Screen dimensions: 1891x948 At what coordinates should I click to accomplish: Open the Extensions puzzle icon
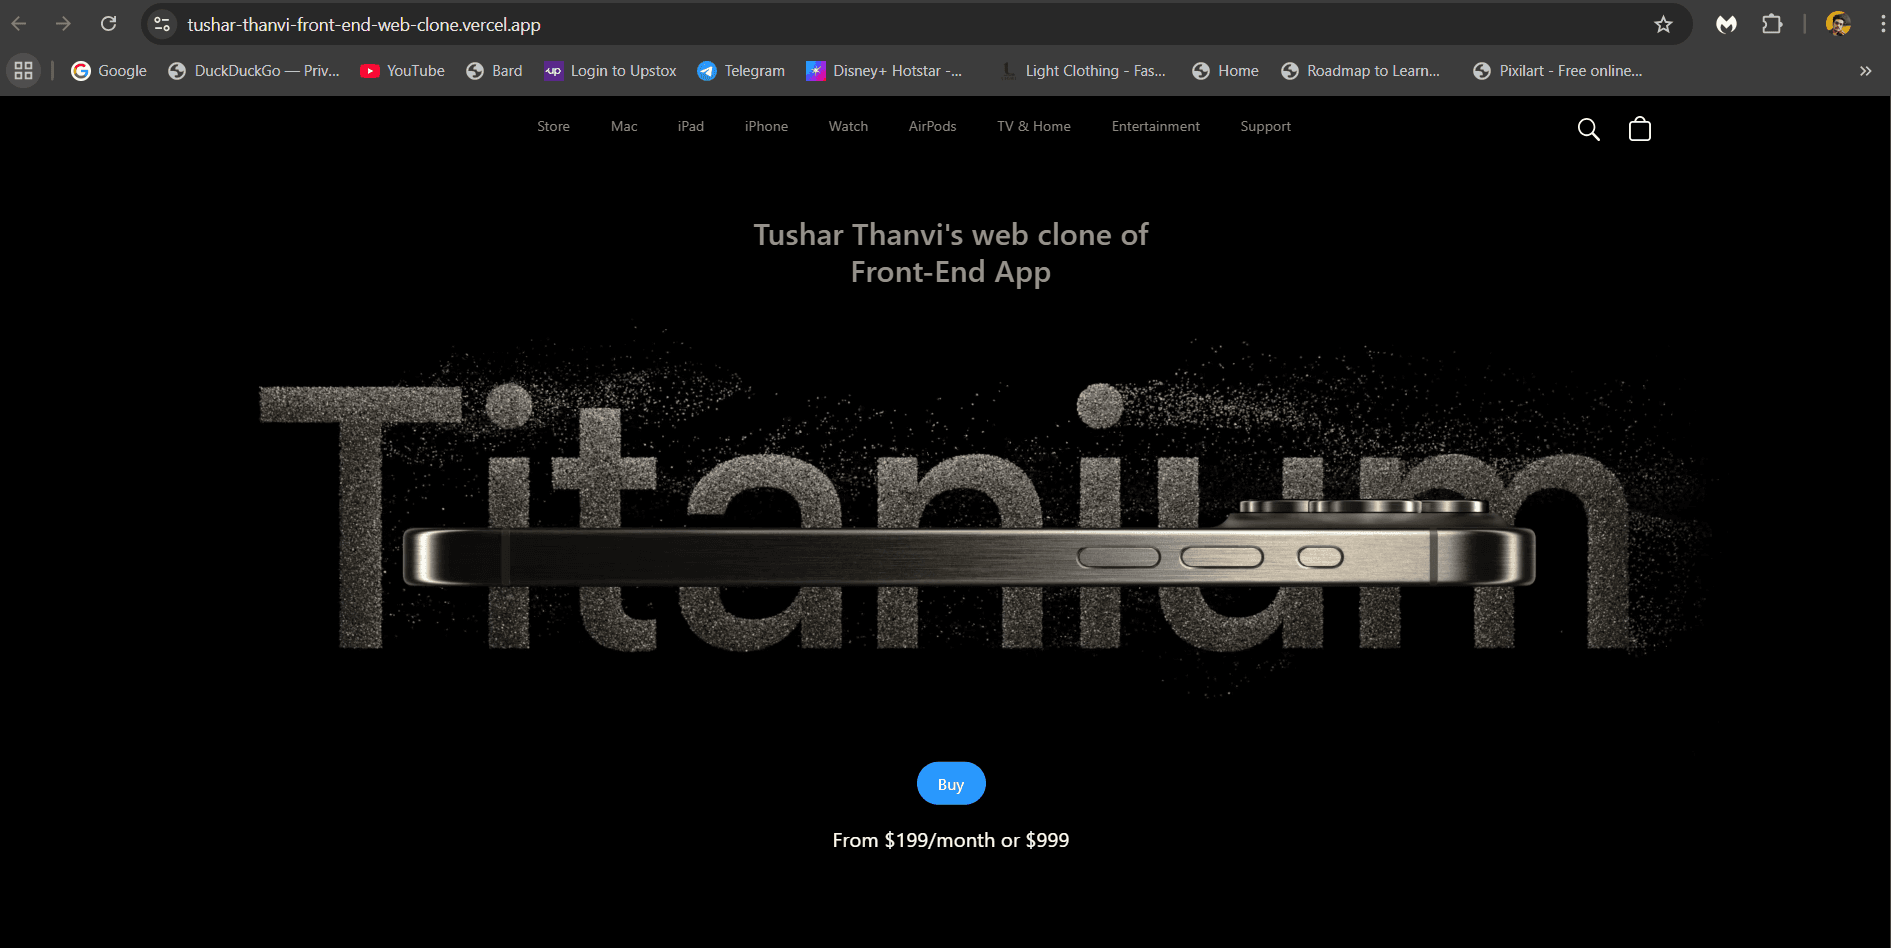tap(1772, 24)
